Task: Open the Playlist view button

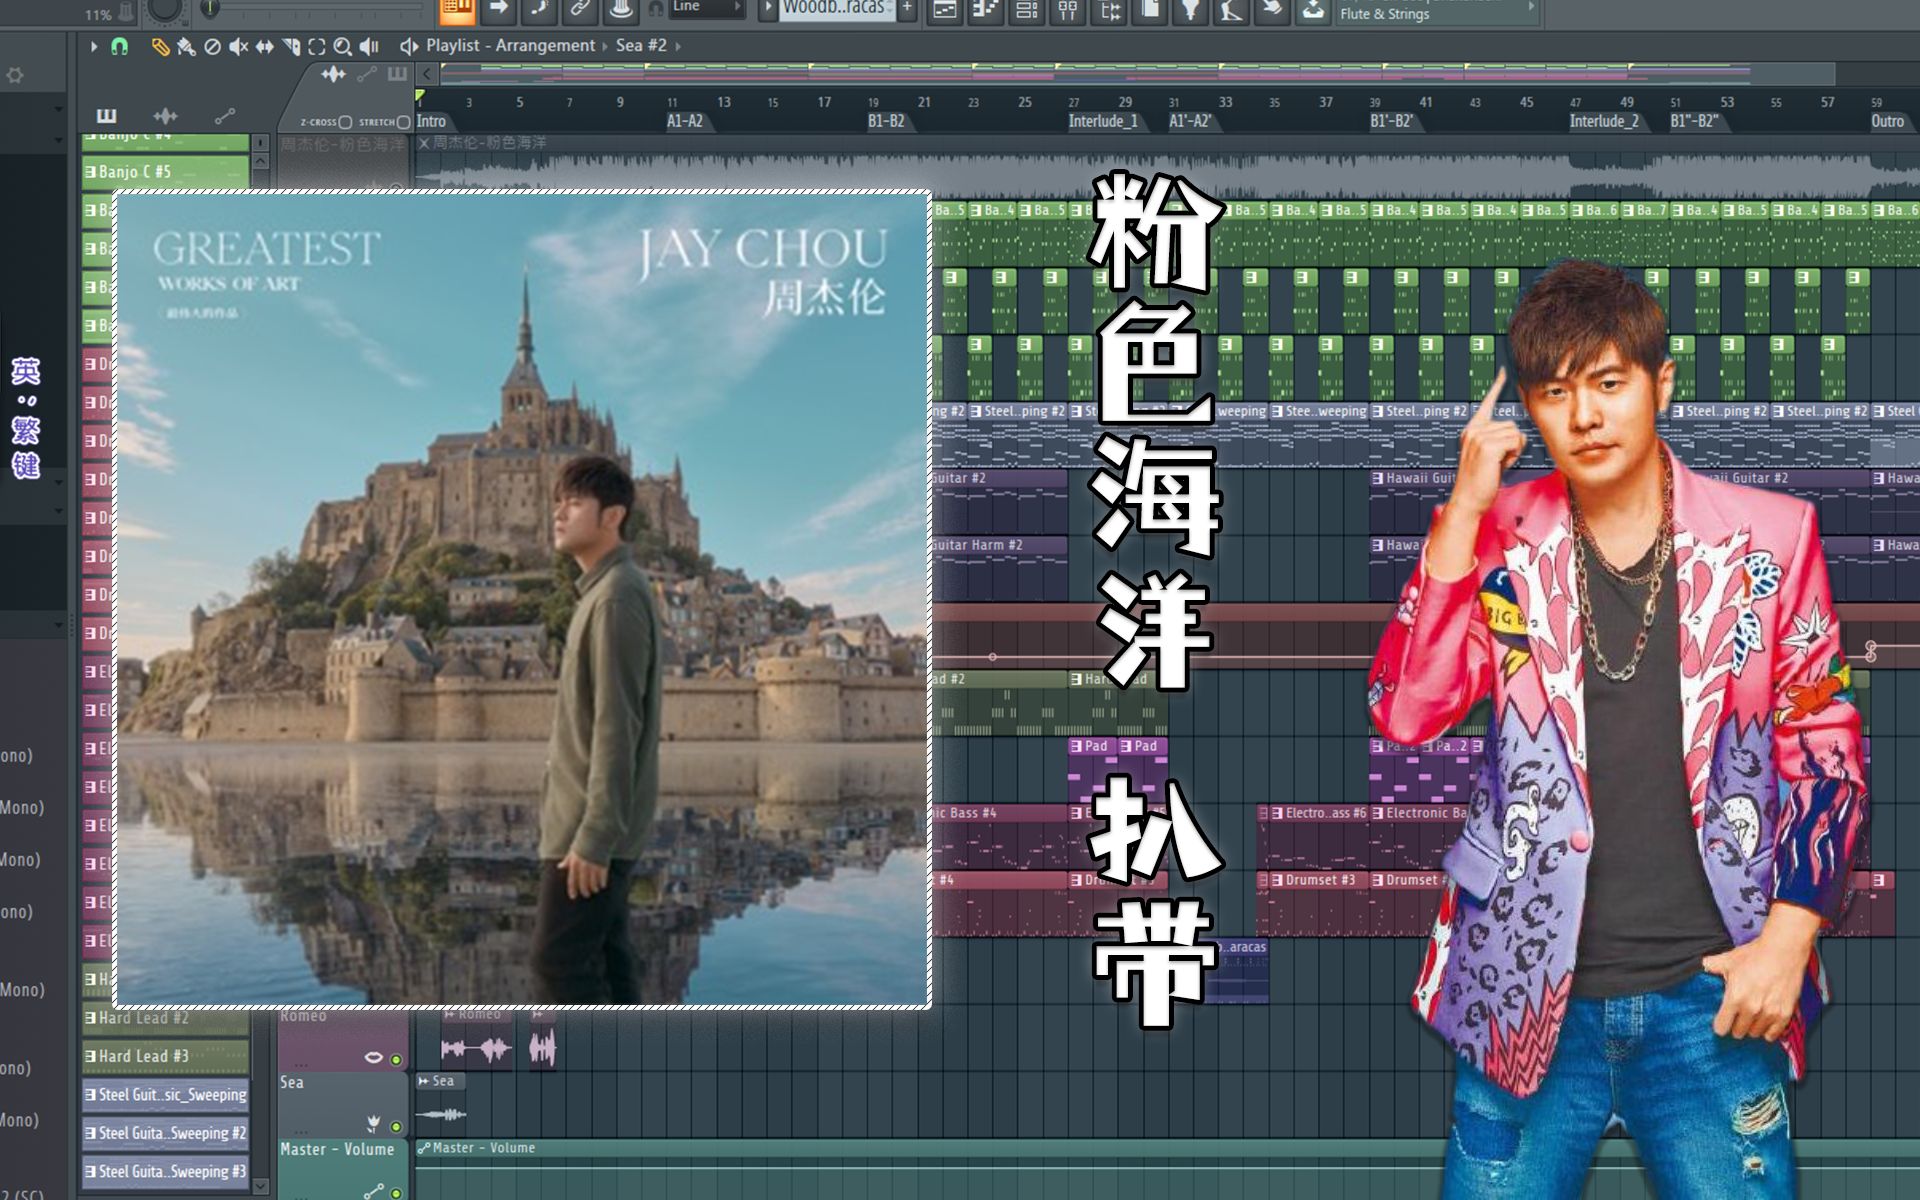Action: 944,10
